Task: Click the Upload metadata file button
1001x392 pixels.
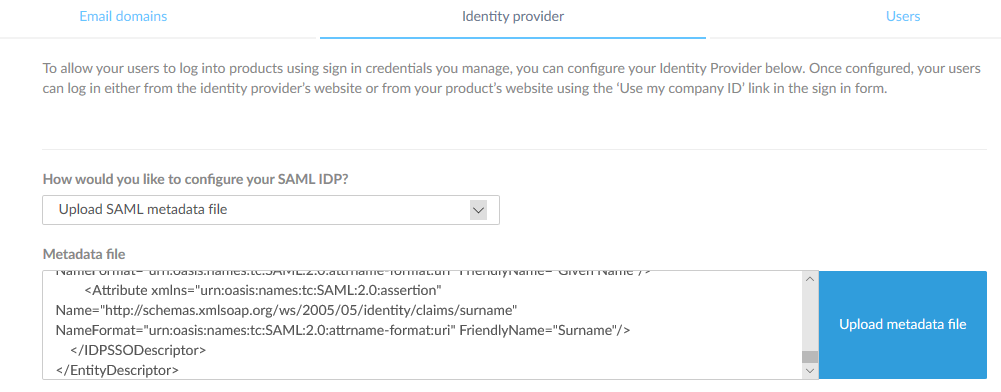Action: (x=903, y=324)
